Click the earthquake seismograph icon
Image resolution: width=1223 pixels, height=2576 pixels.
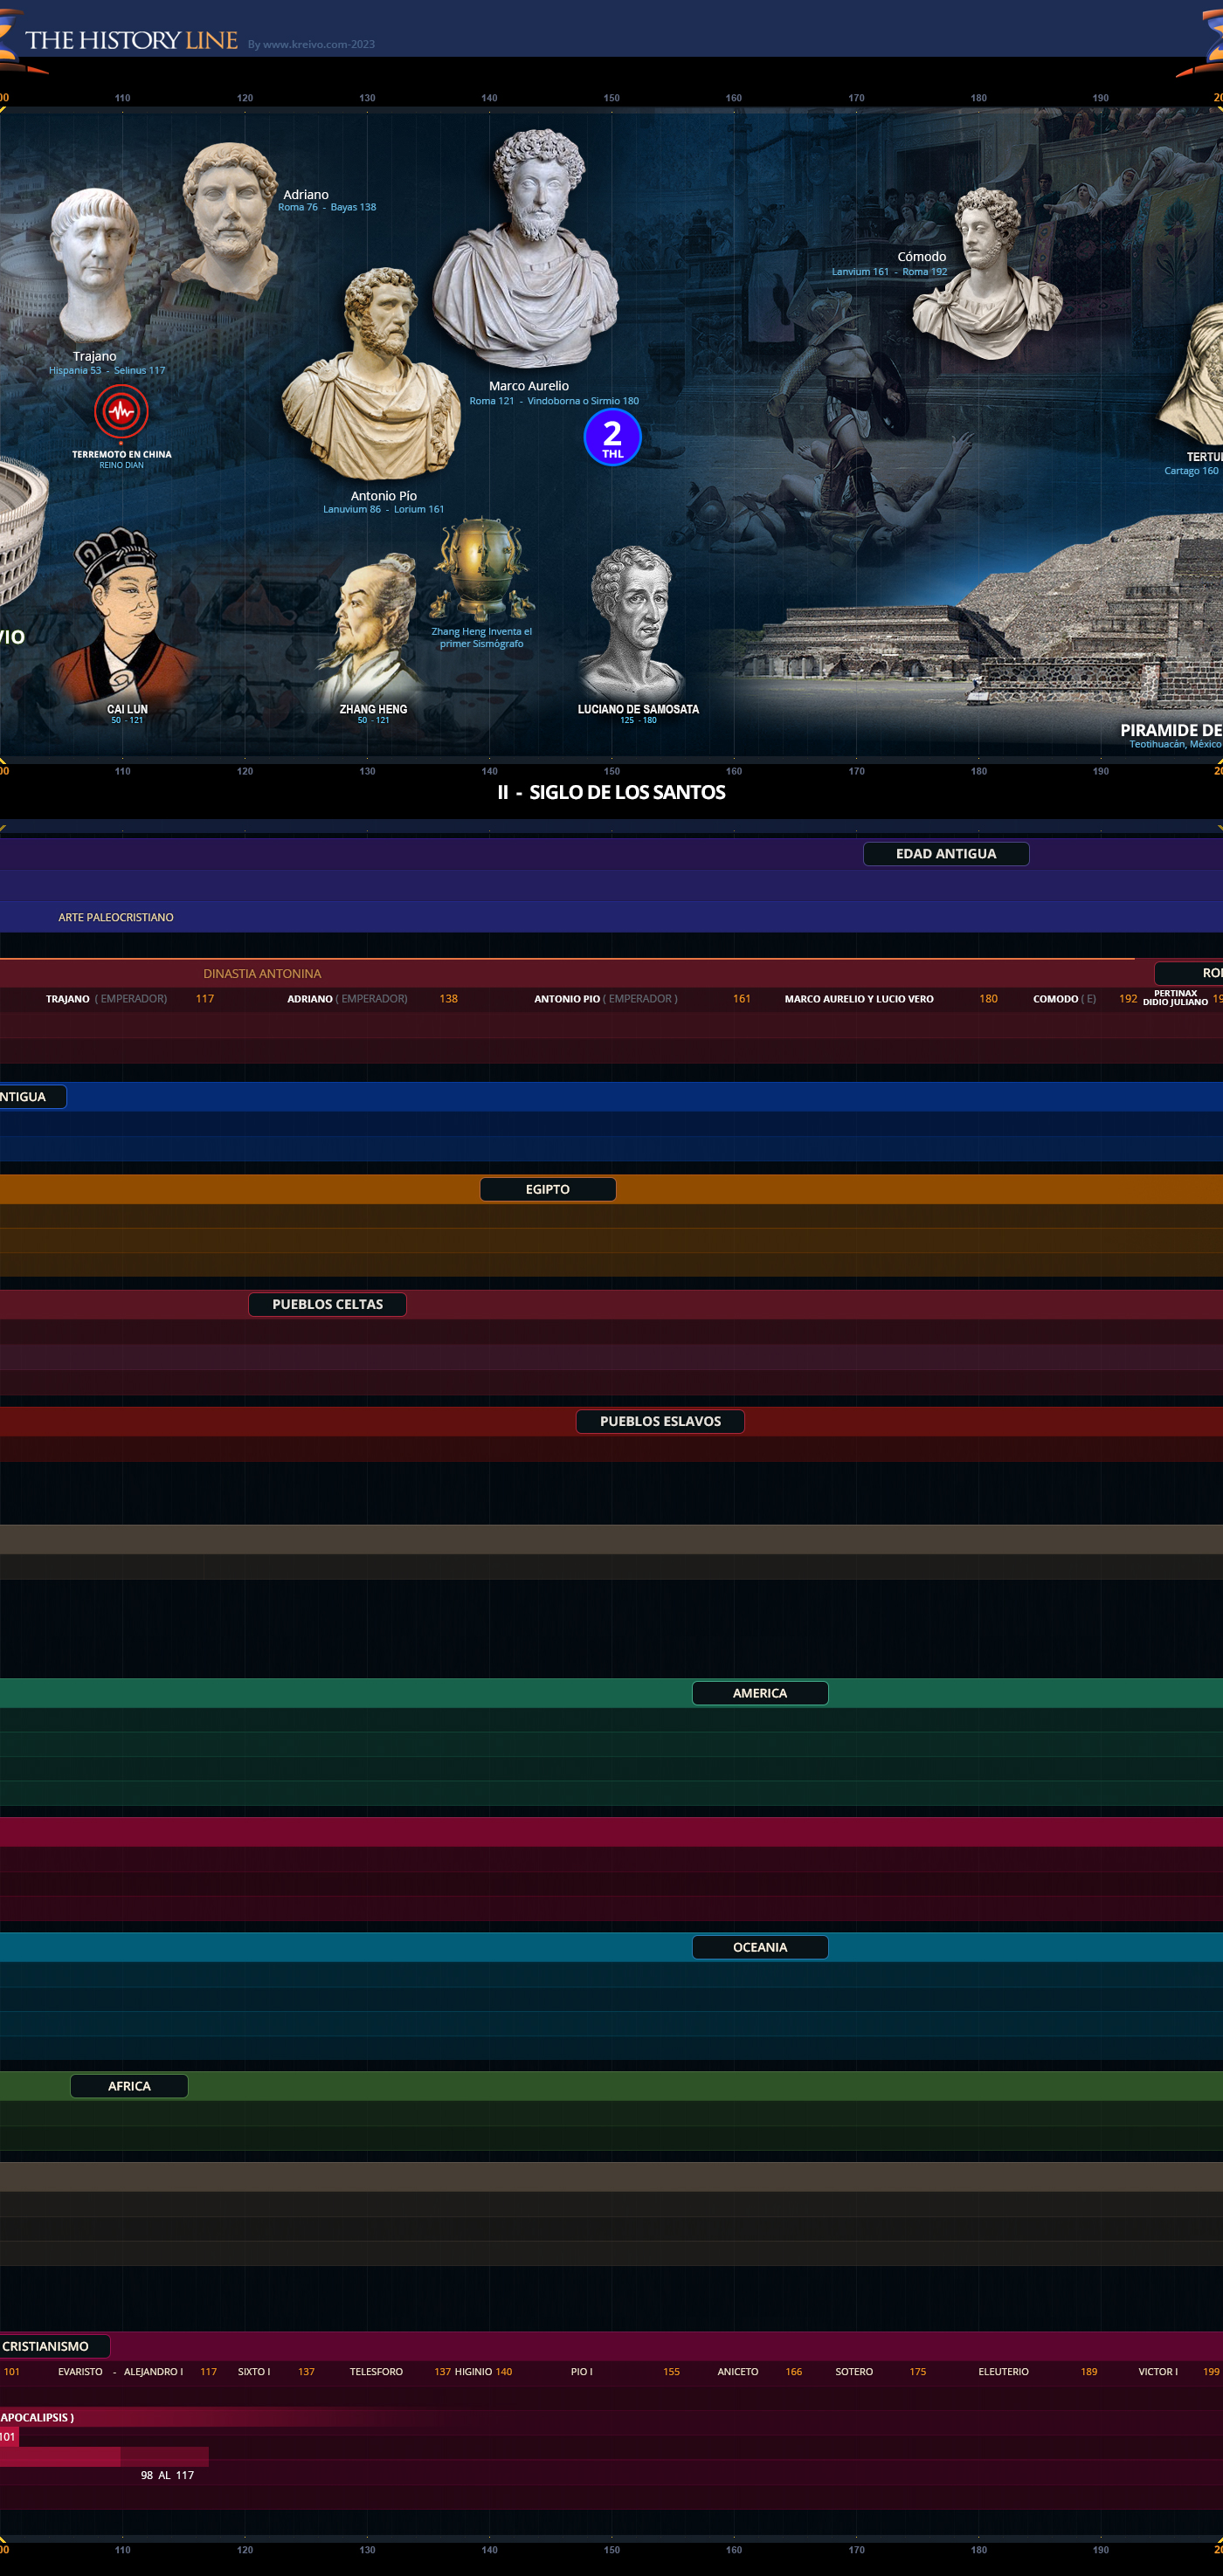pyautogui.click(x=121, y=411)
